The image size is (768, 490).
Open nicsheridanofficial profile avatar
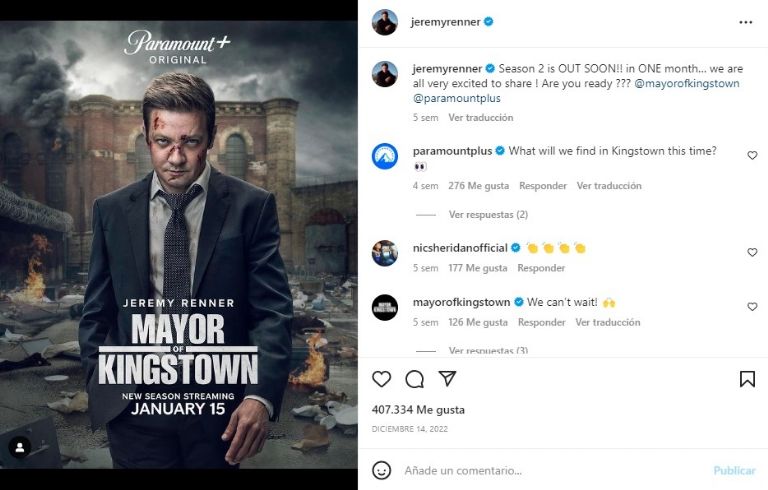click(385, 254)
